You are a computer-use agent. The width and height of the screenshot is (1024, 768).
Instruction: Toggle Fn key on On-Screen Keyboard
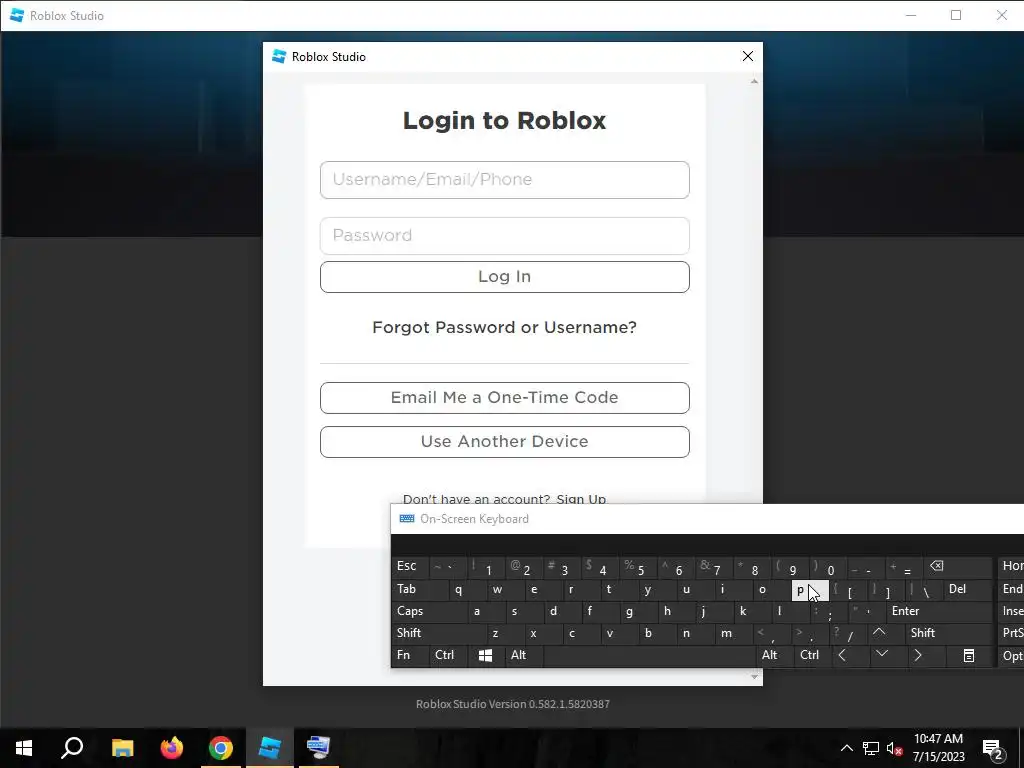[x=409, y=655]
